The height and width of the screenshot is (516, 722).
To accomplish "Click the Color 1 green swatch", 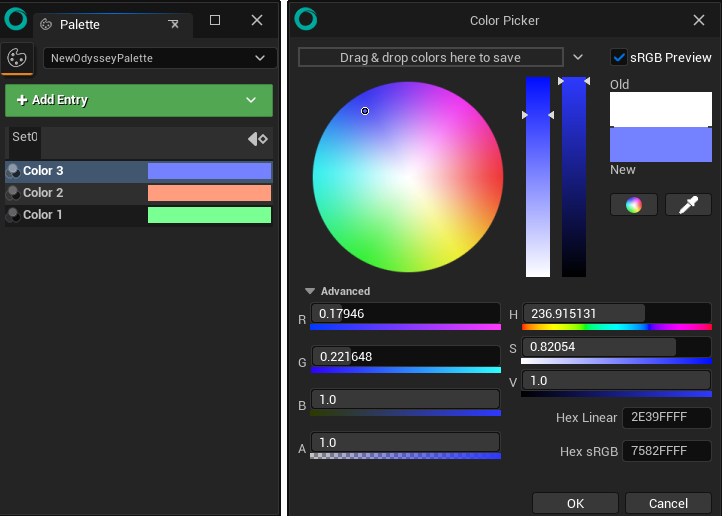I will coord(209,215).
